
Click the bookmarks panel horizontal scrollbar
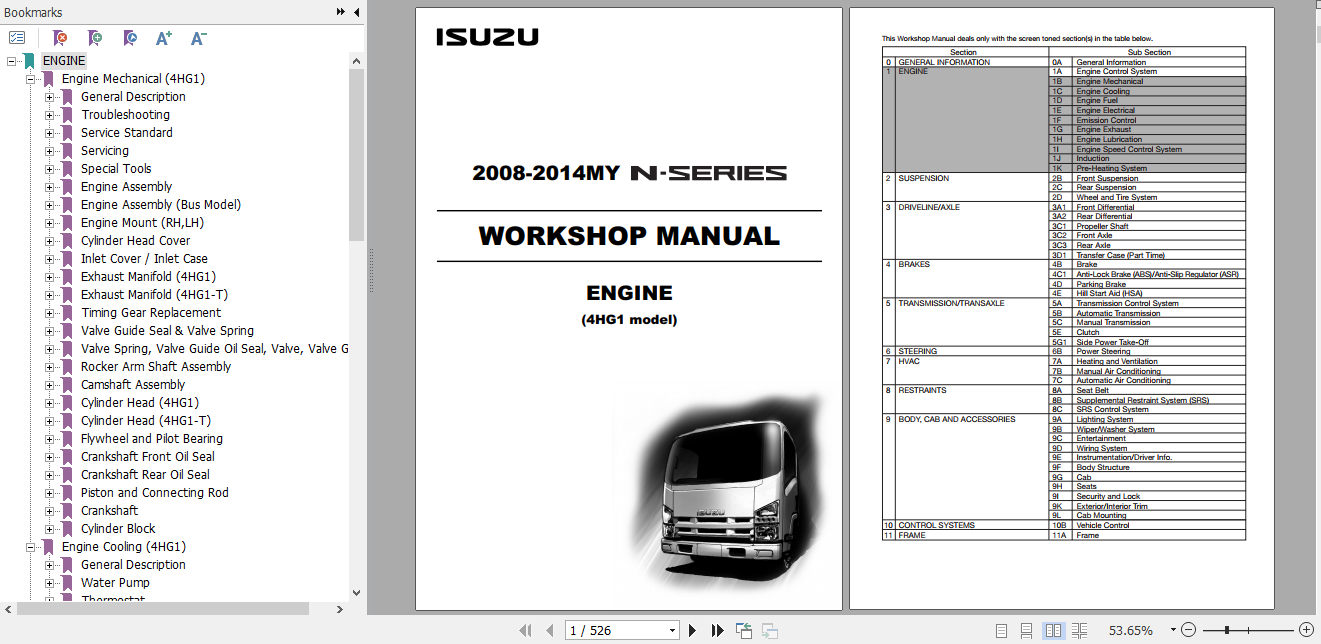(x=163, y=608)
